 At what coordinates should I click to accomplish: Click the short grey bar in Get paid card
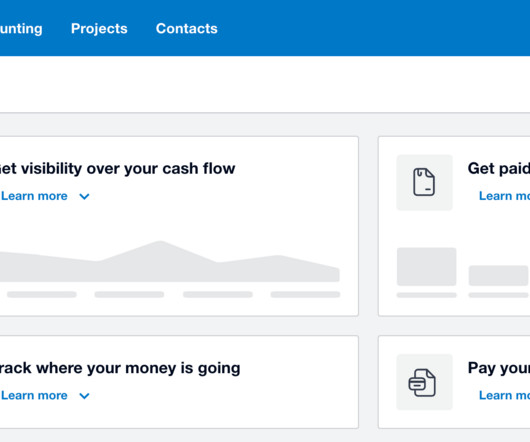[498, 275]
